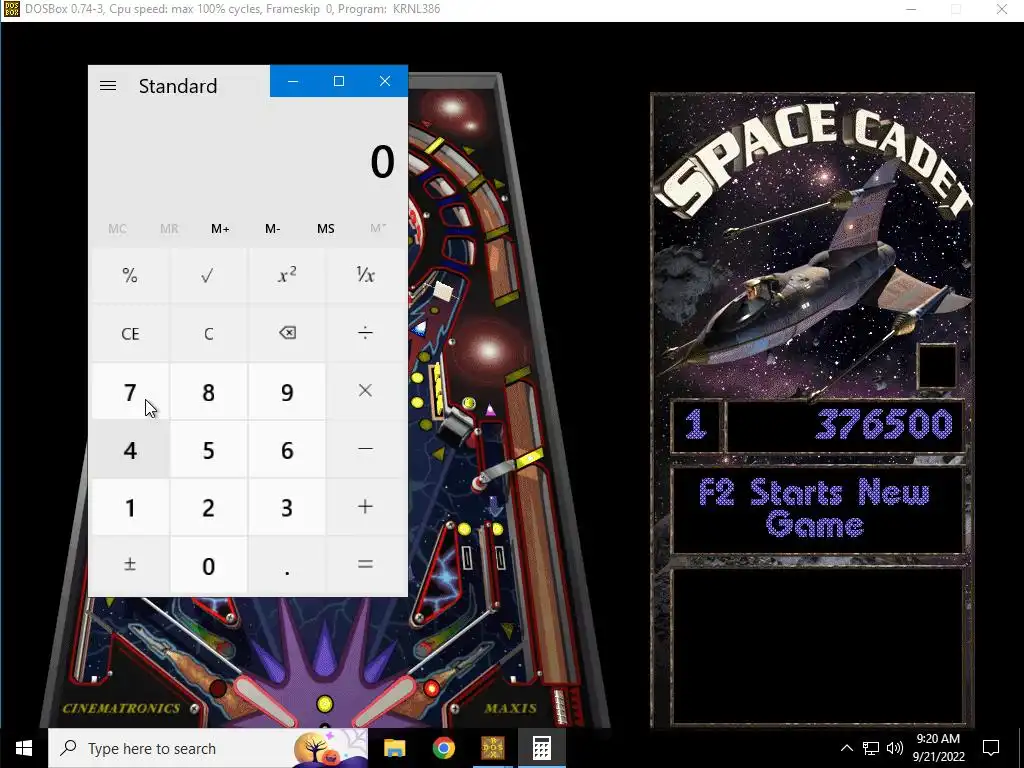The height and width of the screenshot is (768, 1024).
Task: Click the minus operator key
Action: (x=365, y=449)
